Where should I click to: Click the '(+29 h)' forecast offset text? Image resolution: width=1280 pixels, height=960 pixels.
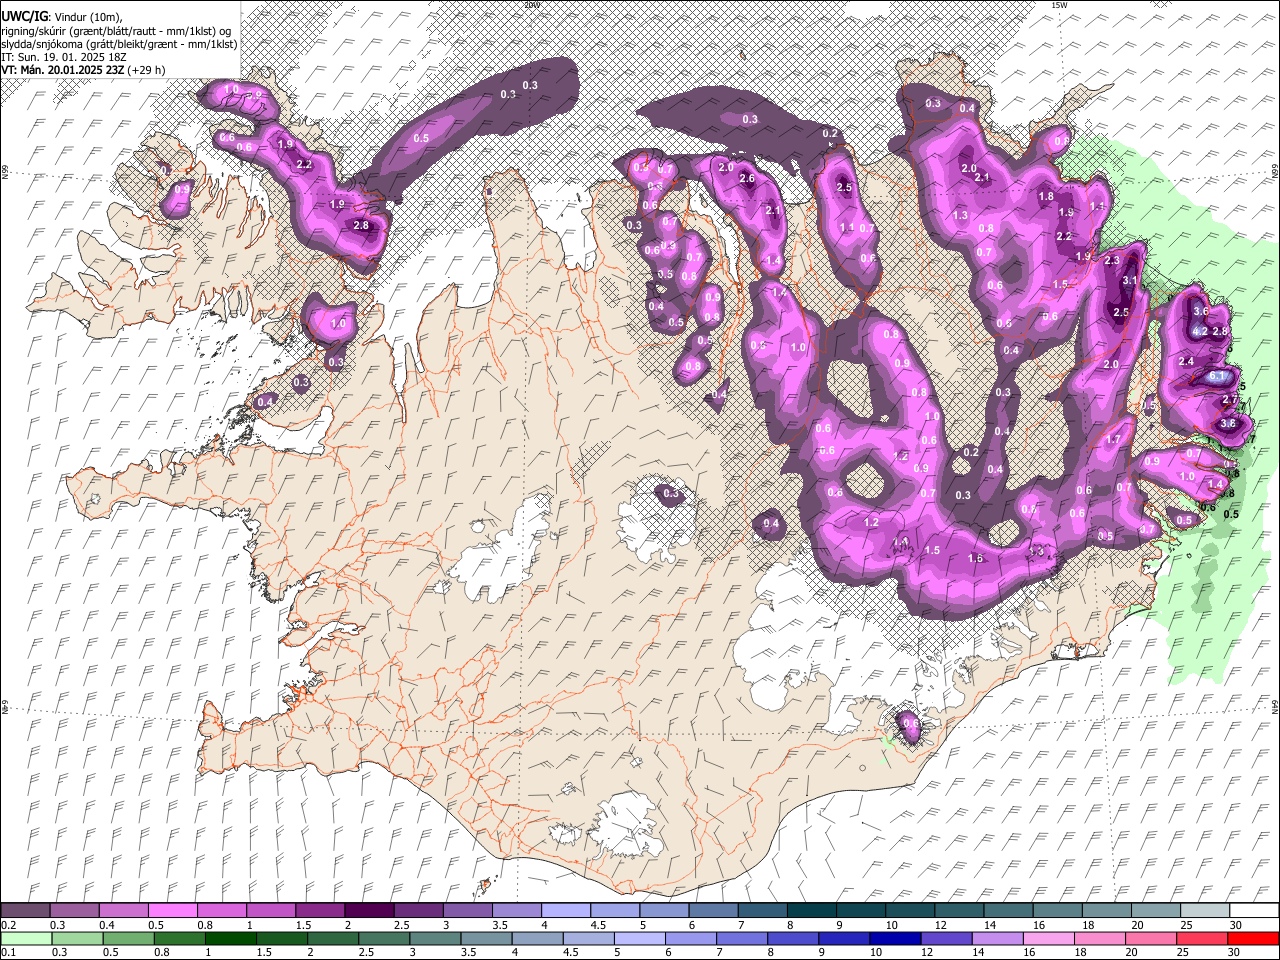146,70
